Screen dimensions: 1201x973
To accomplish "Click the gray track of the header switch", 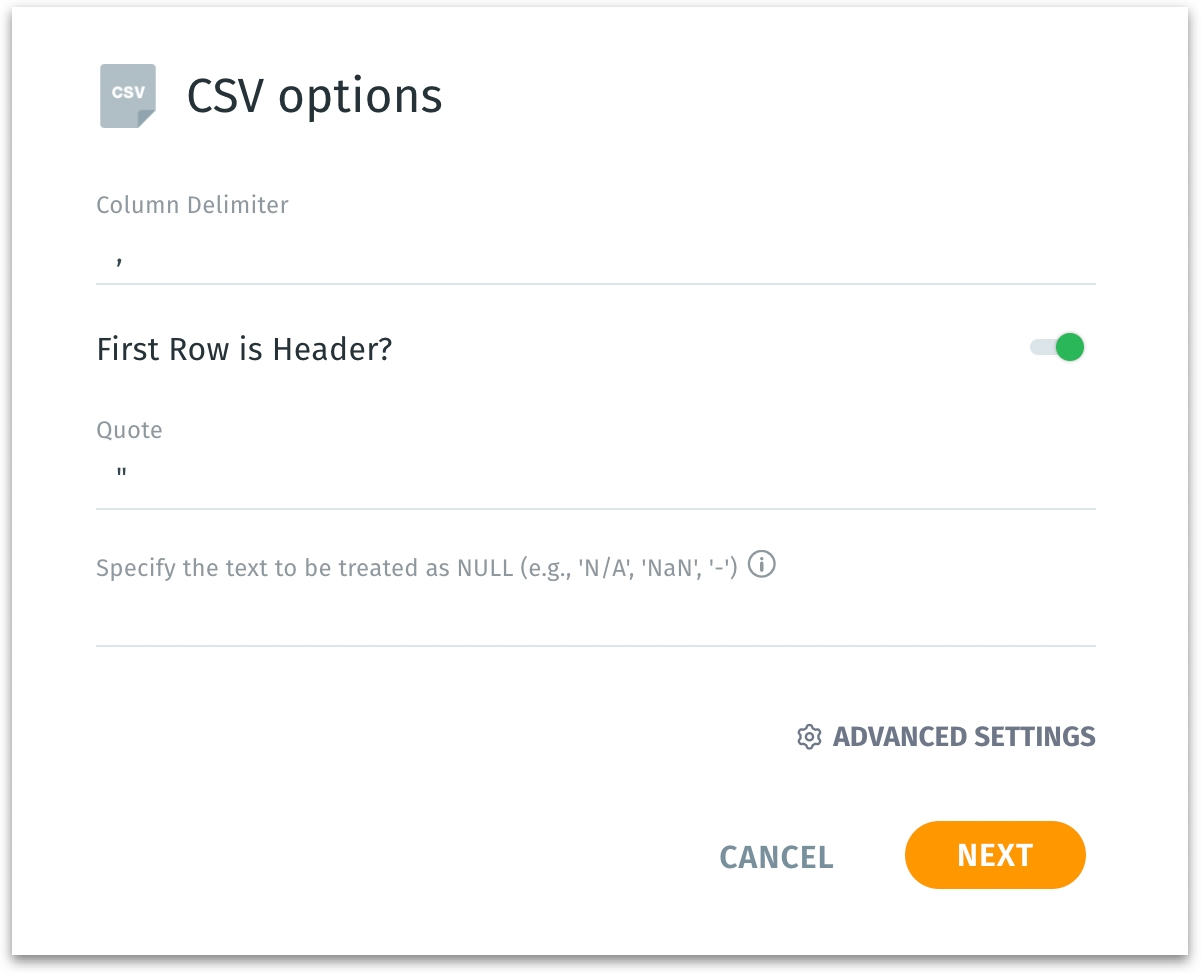I will click(1040, 348).
